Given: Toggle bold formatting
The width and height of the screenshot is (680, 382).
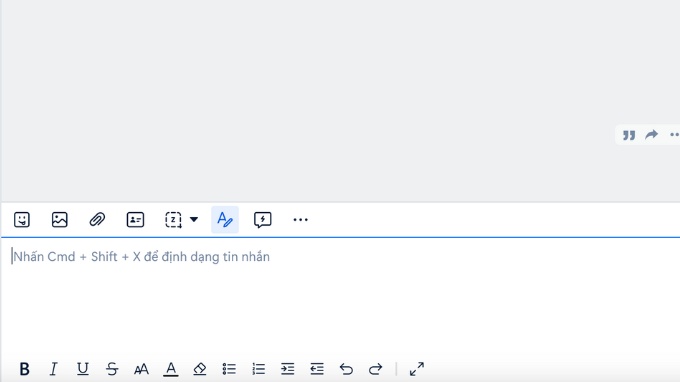Looking at the screenshot, I should tap(24, 369).
